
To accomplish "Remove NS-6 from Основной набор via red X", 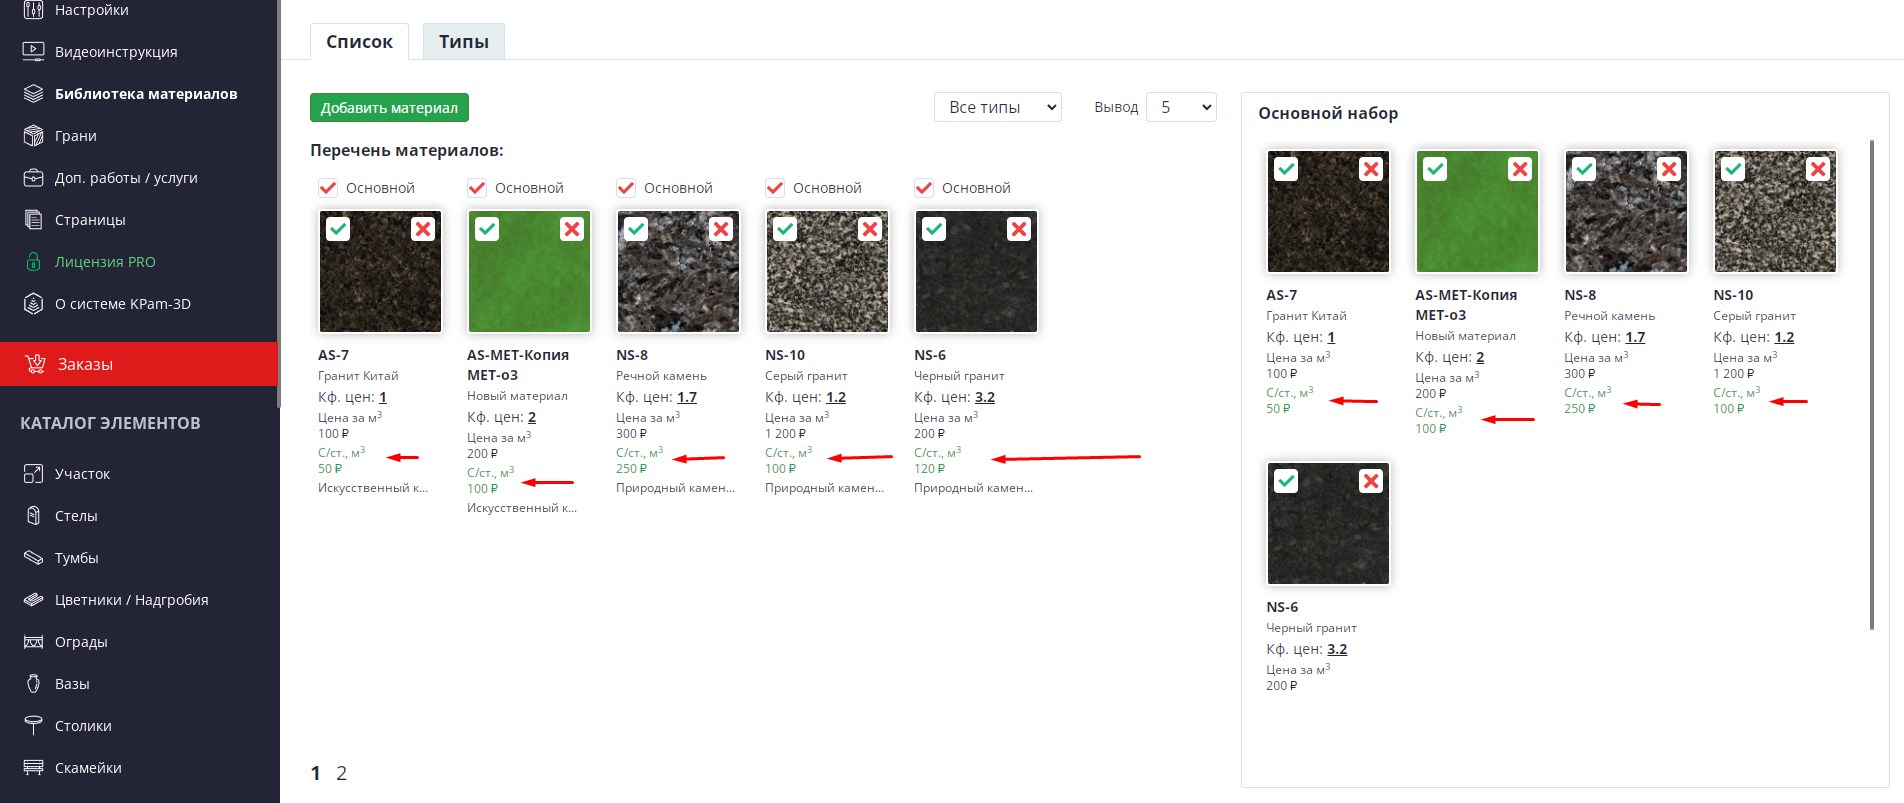I will 1371,481.
